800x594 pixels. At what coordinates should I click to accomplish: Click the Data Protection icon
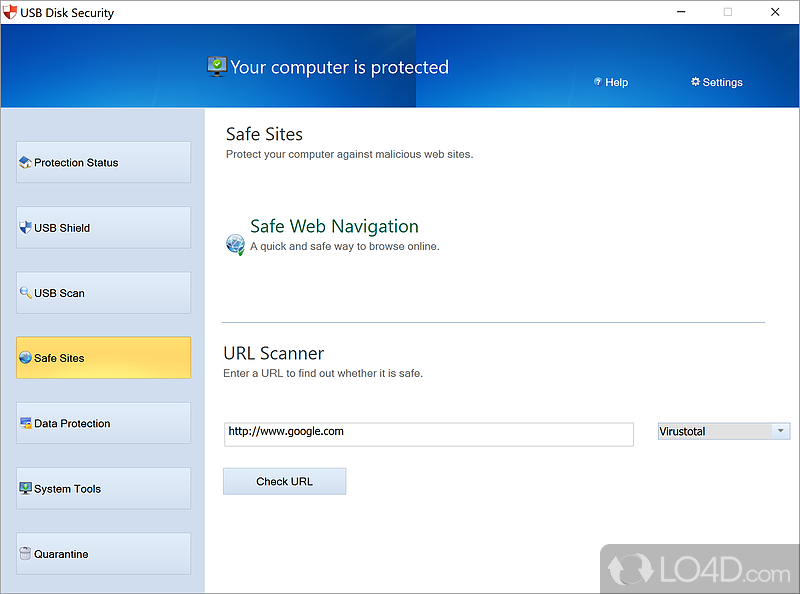pos(25,424)
